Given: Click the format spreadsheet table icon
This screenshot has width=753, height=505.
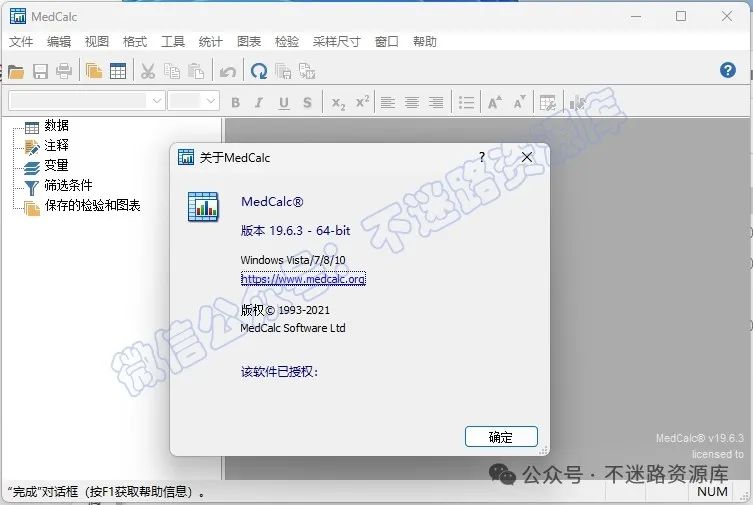Looking at the screenshot, I should (x=547, y=103).
